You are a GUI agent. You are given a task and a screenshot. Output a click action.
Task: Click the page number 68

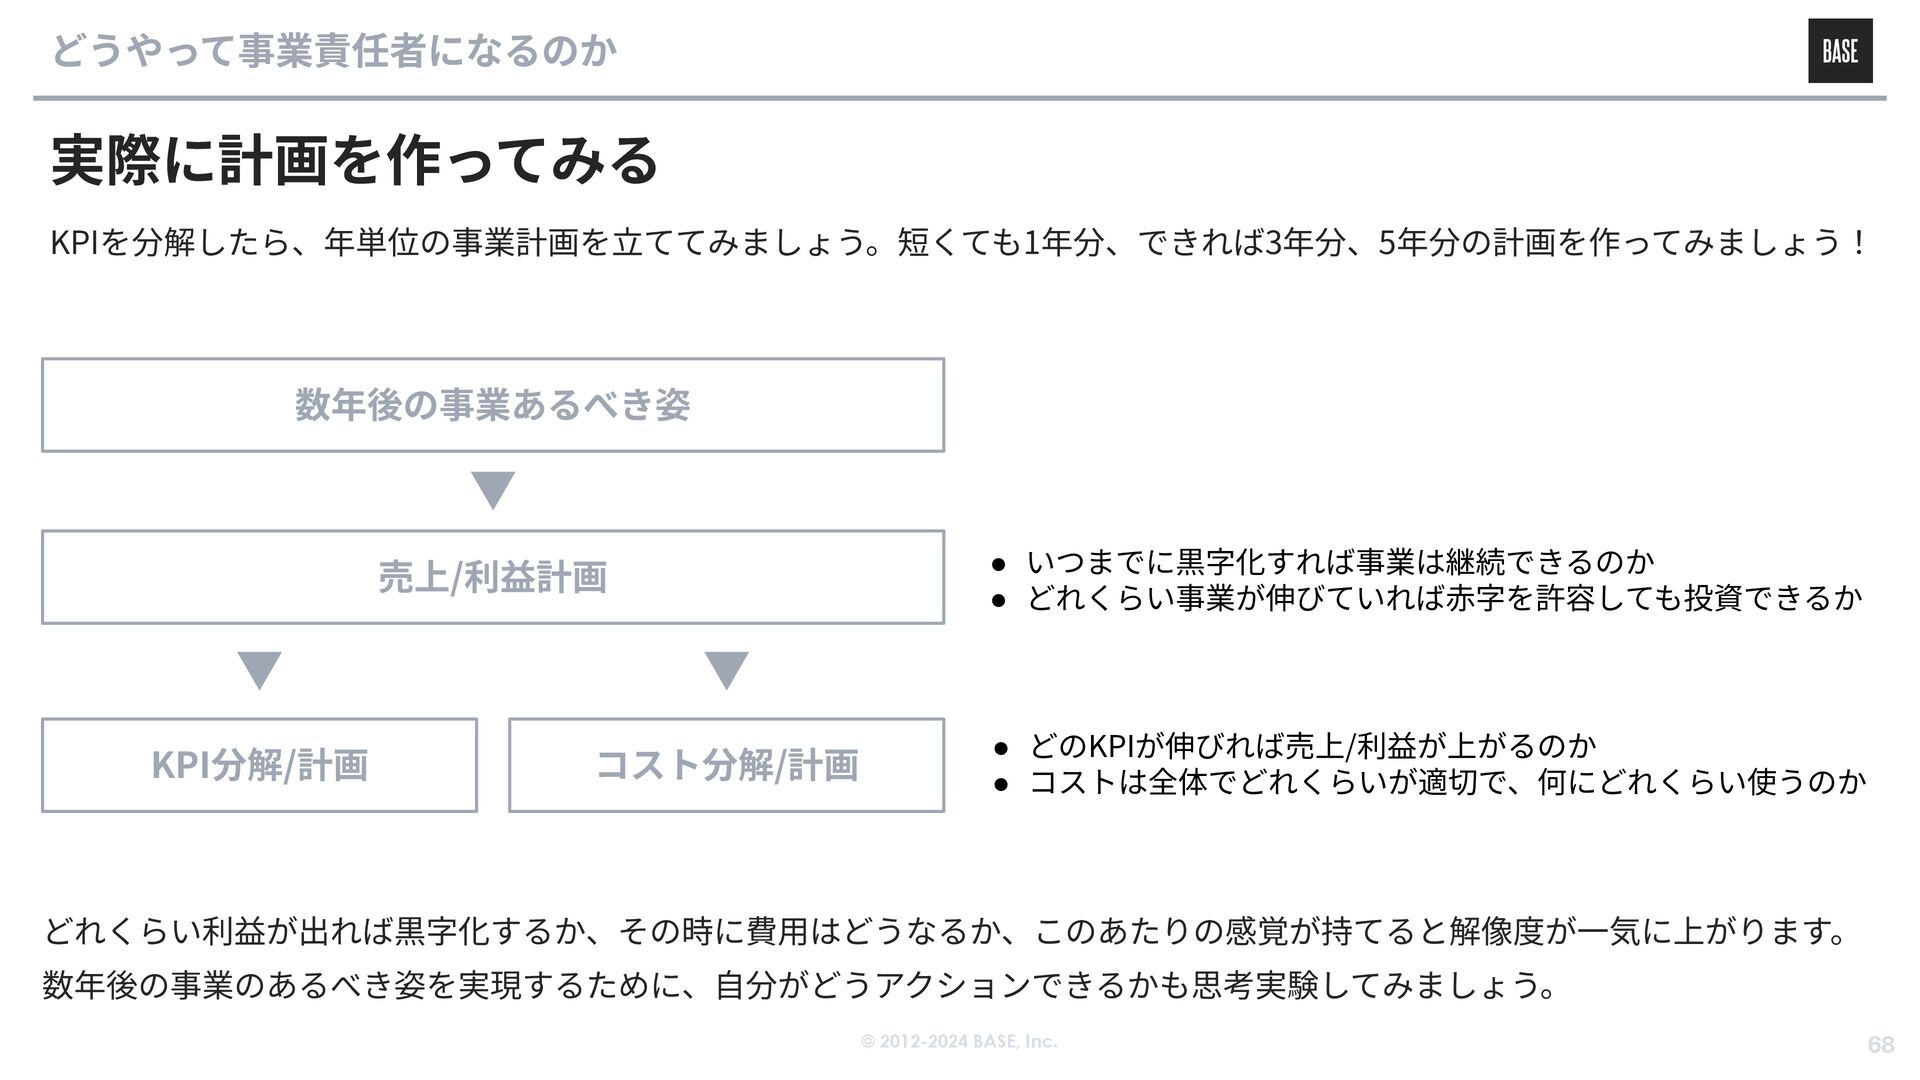[1880, 1045]
